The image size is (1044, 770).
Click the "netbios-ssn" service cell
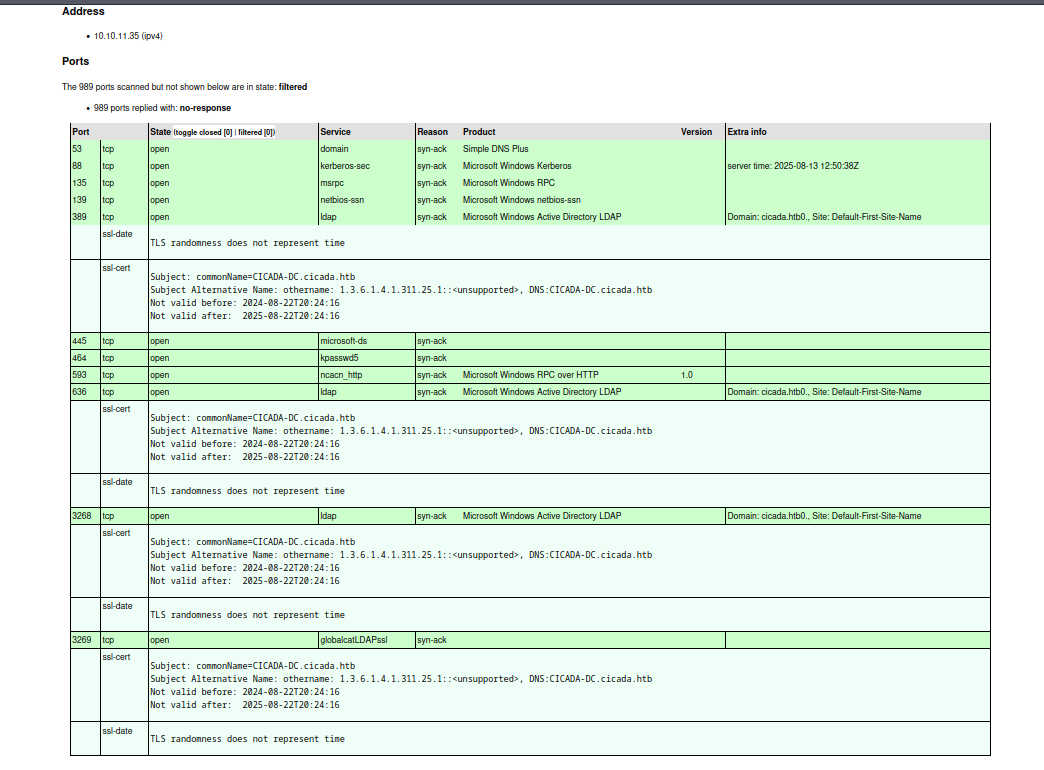pos(342,200)
